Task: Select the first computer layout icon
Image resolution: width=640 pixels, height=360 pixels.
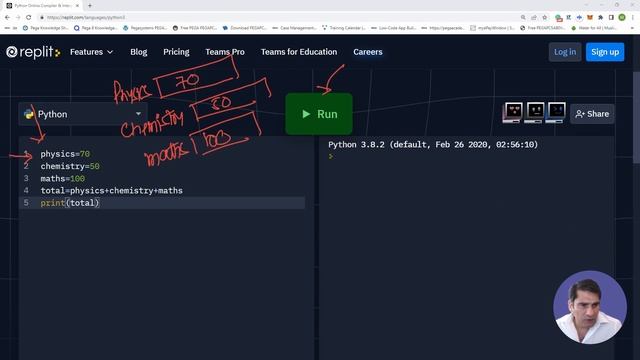Action: [x=513, y=113]
